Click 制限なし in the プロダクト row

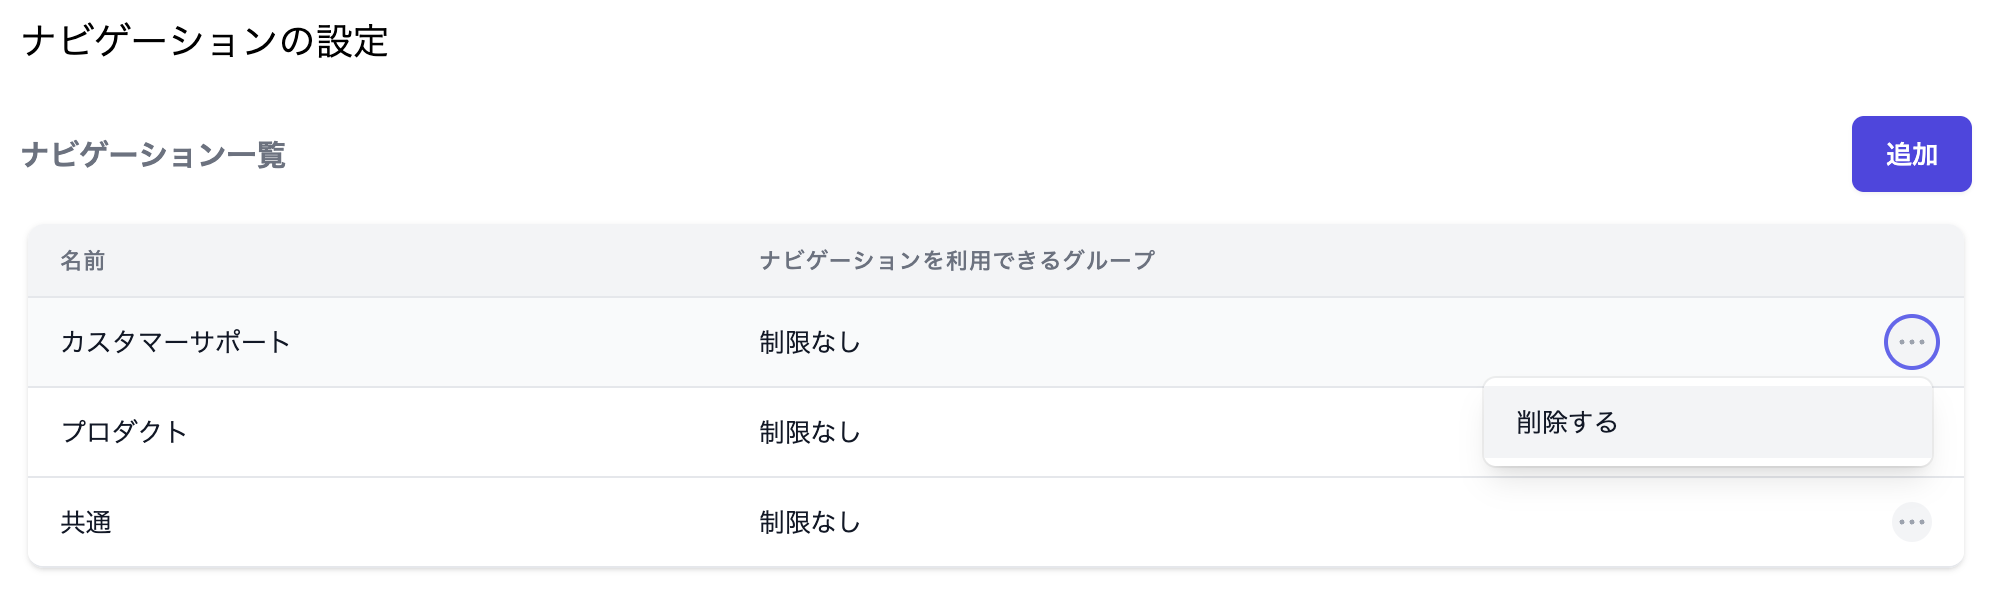[810, 432]
